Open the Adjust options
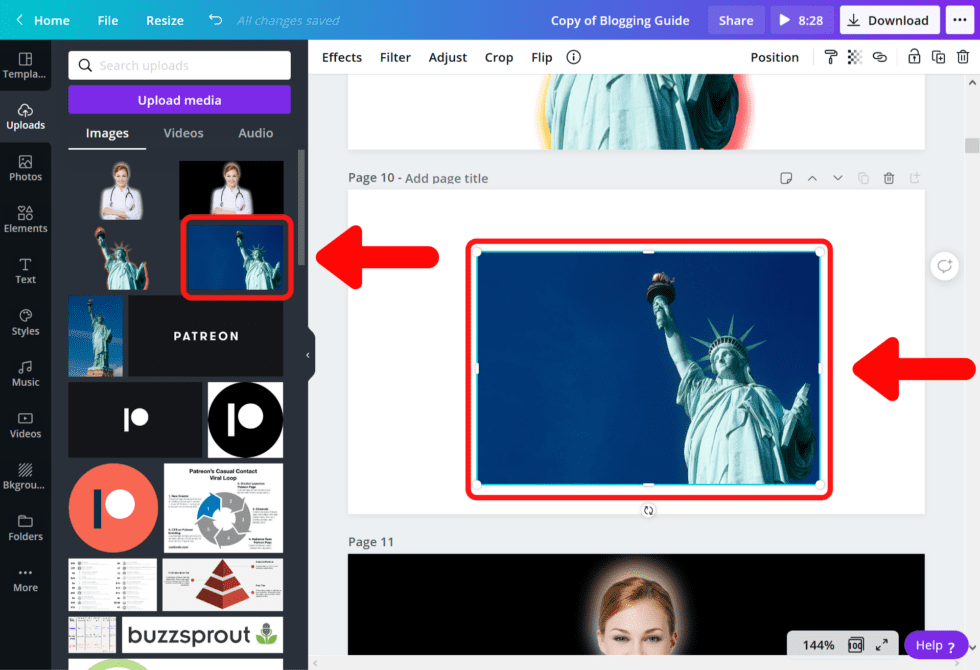980x670 pixels. tap(448, 58)
